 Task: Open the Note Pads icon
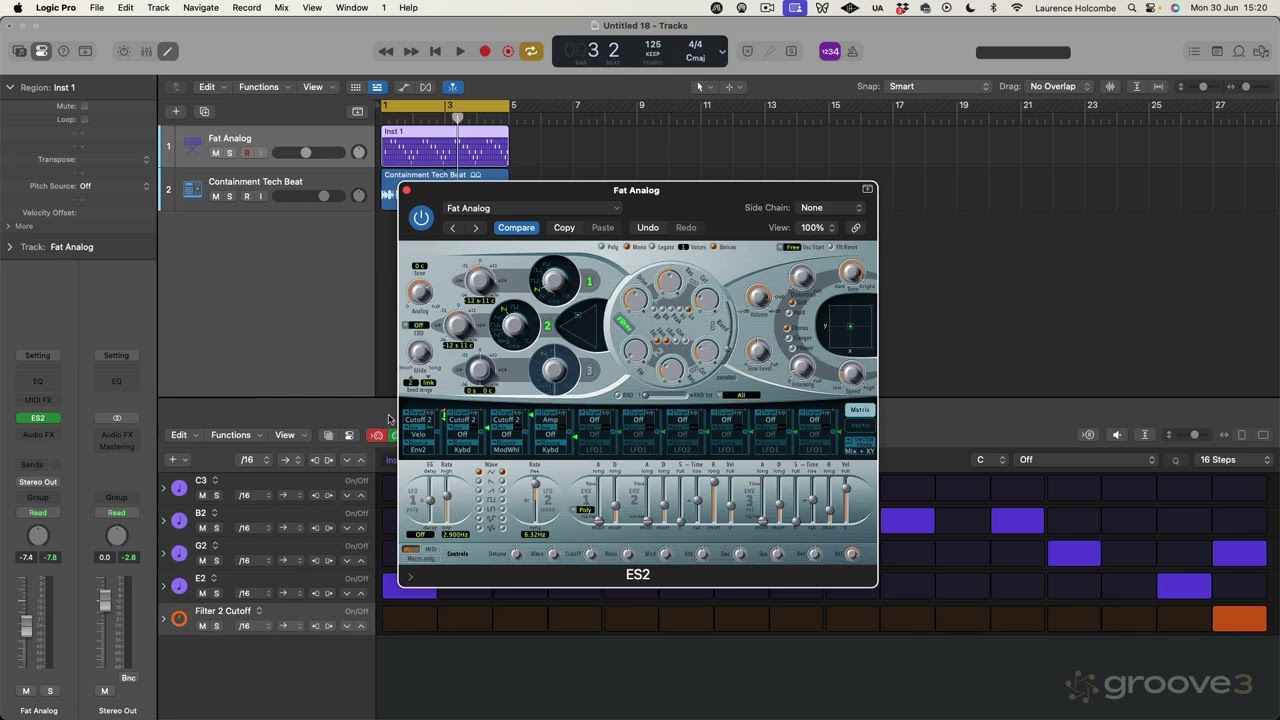pyautogui.click(x=1217, y=51)
